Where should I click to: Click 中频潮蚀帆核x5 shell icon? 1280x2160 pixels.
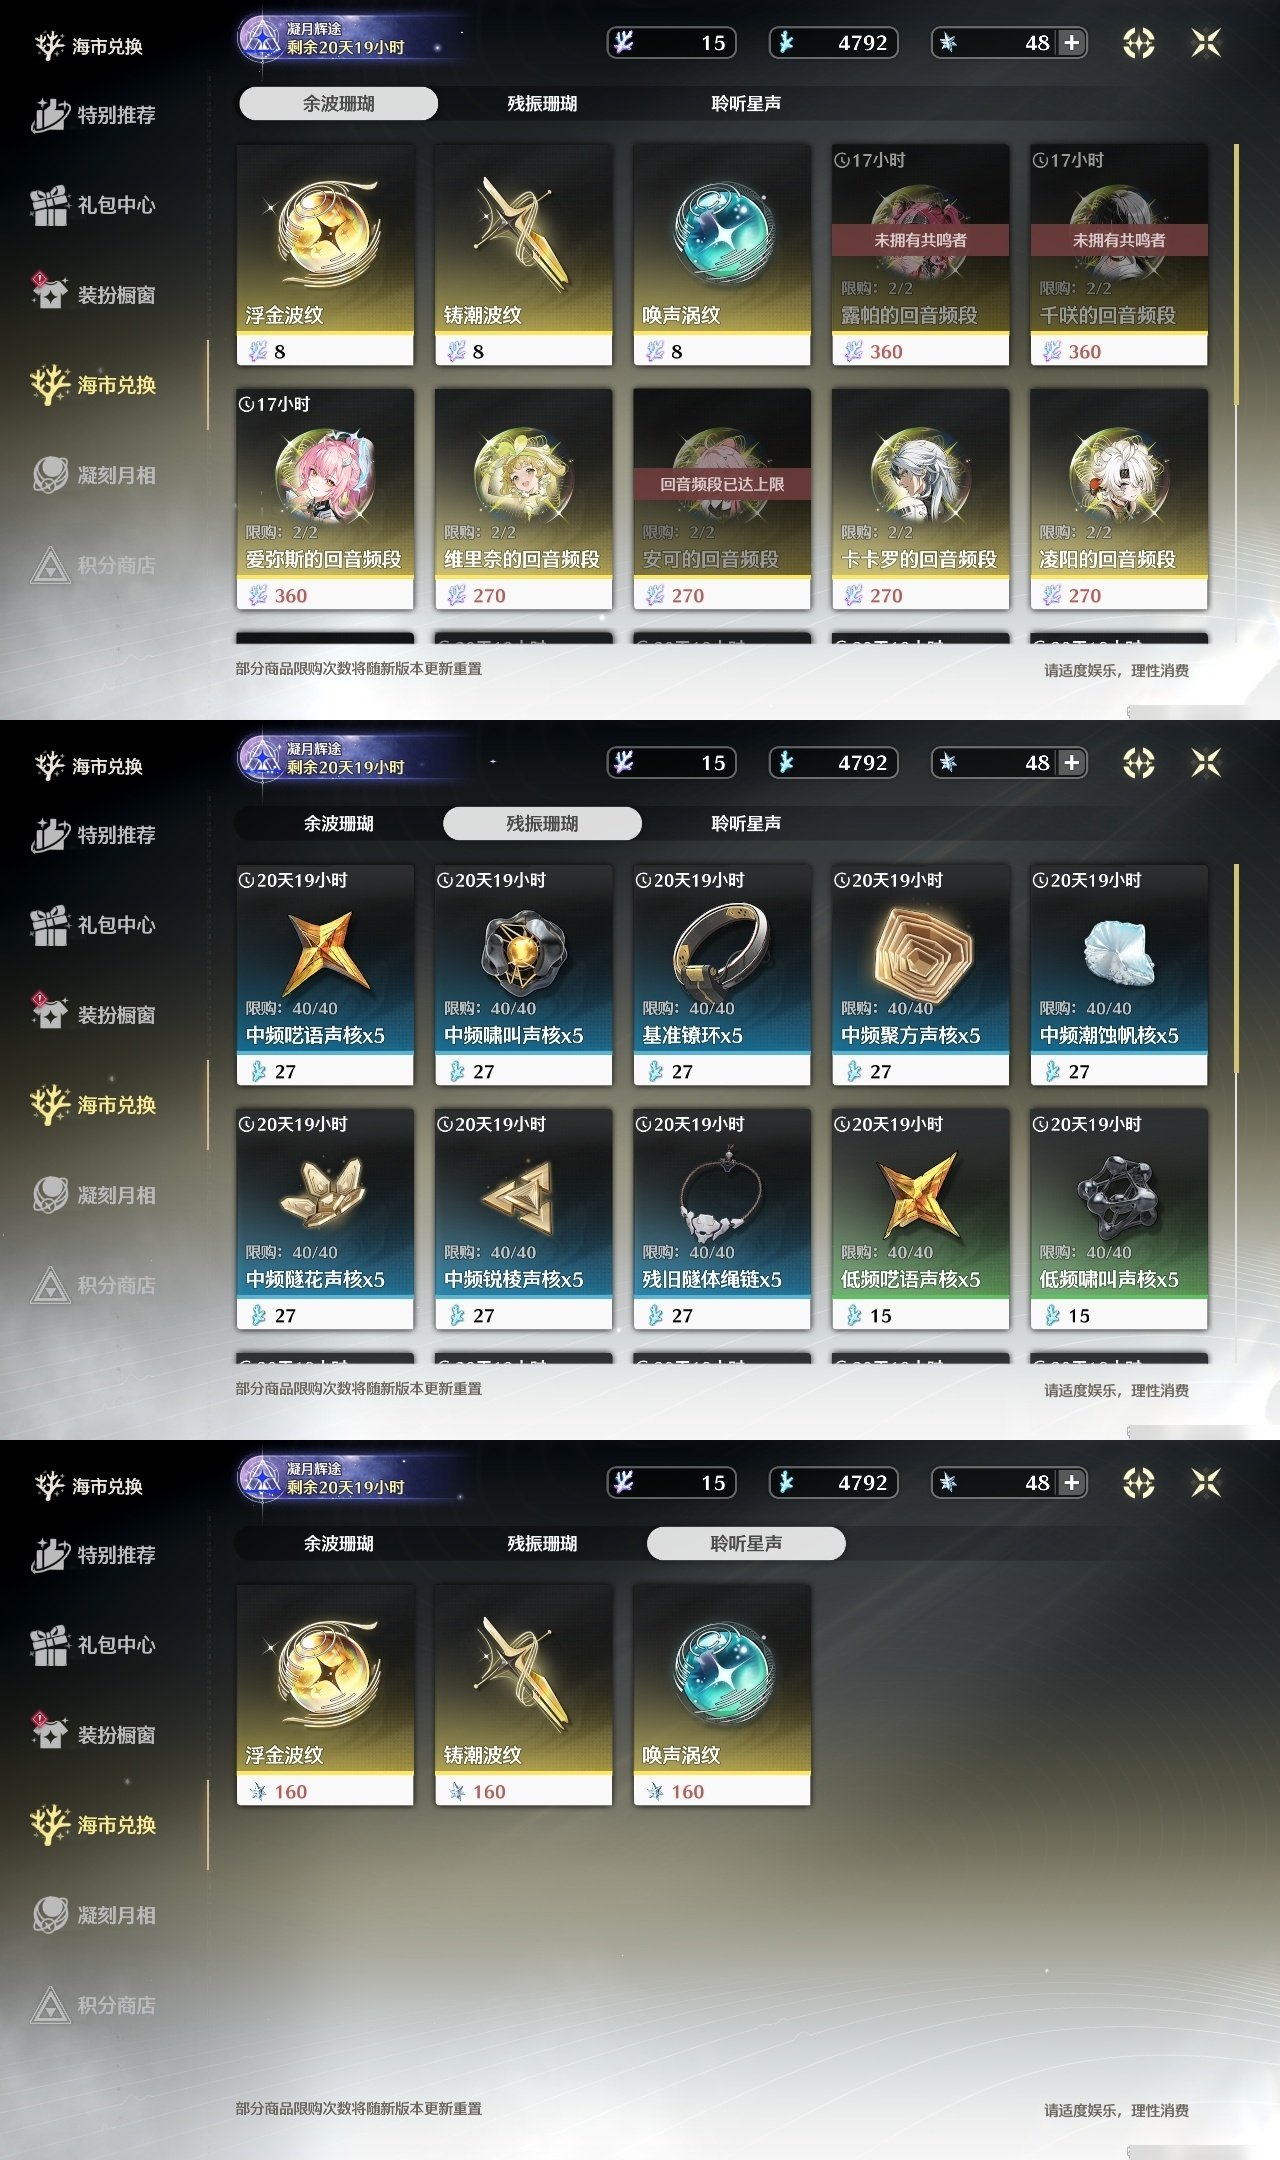coord(1119,952)
